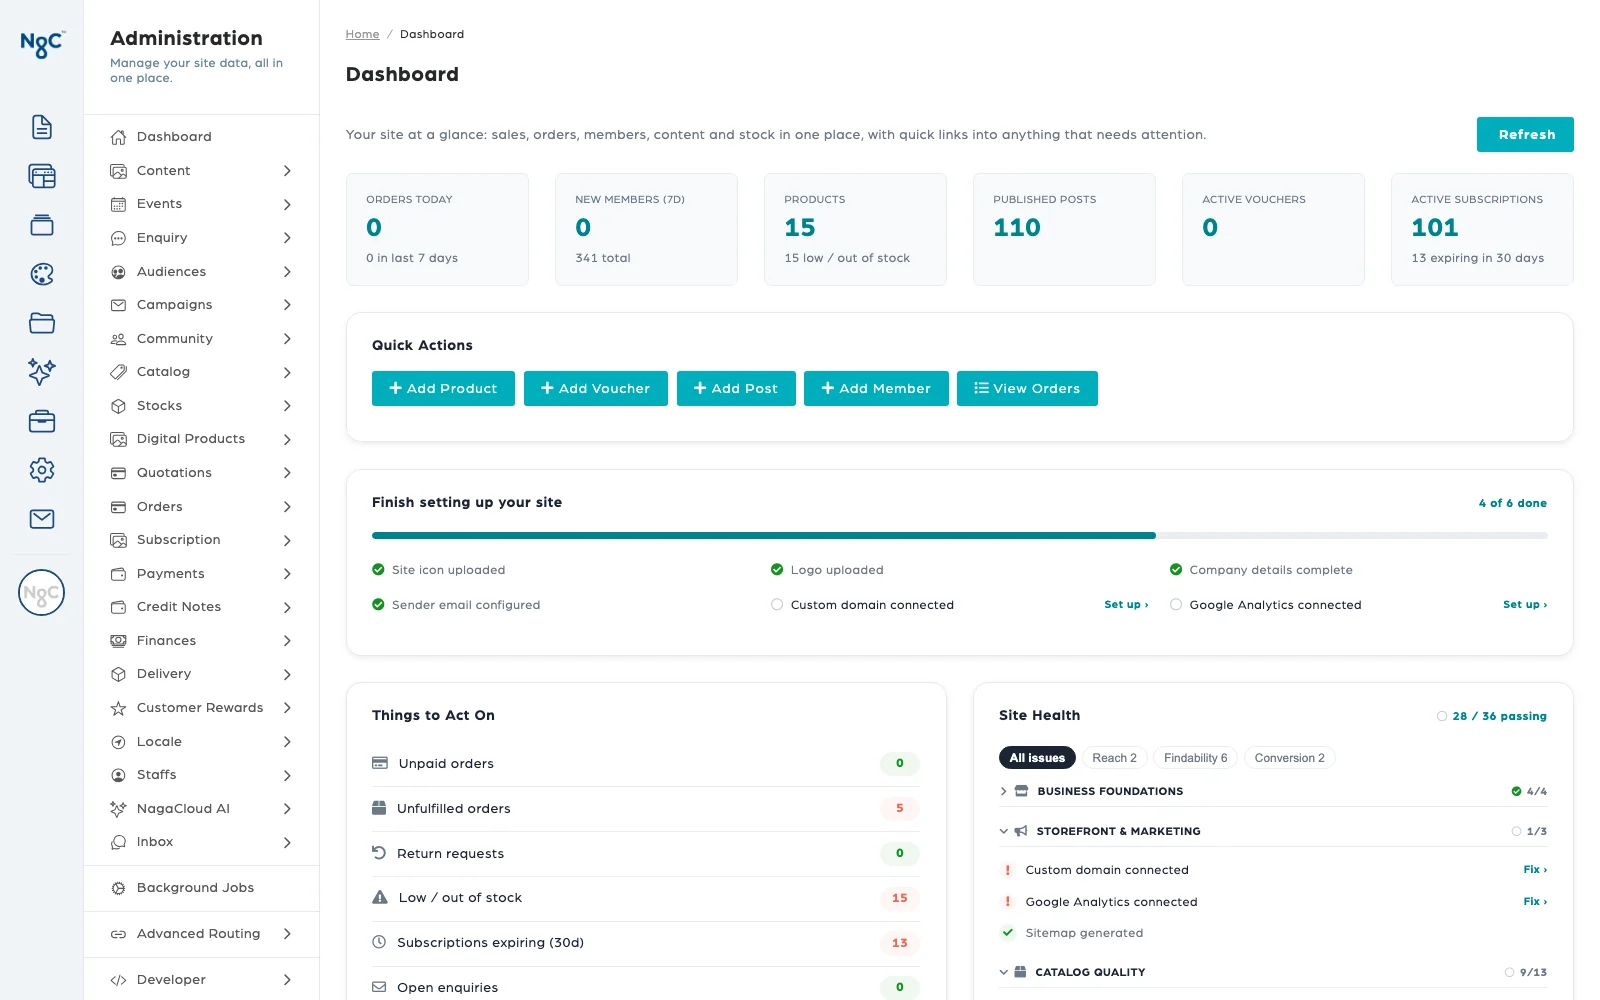Collapse the Storefront & Marketing section
This screenshot has width=1600, height=1000.
[x=1004, y=831]
